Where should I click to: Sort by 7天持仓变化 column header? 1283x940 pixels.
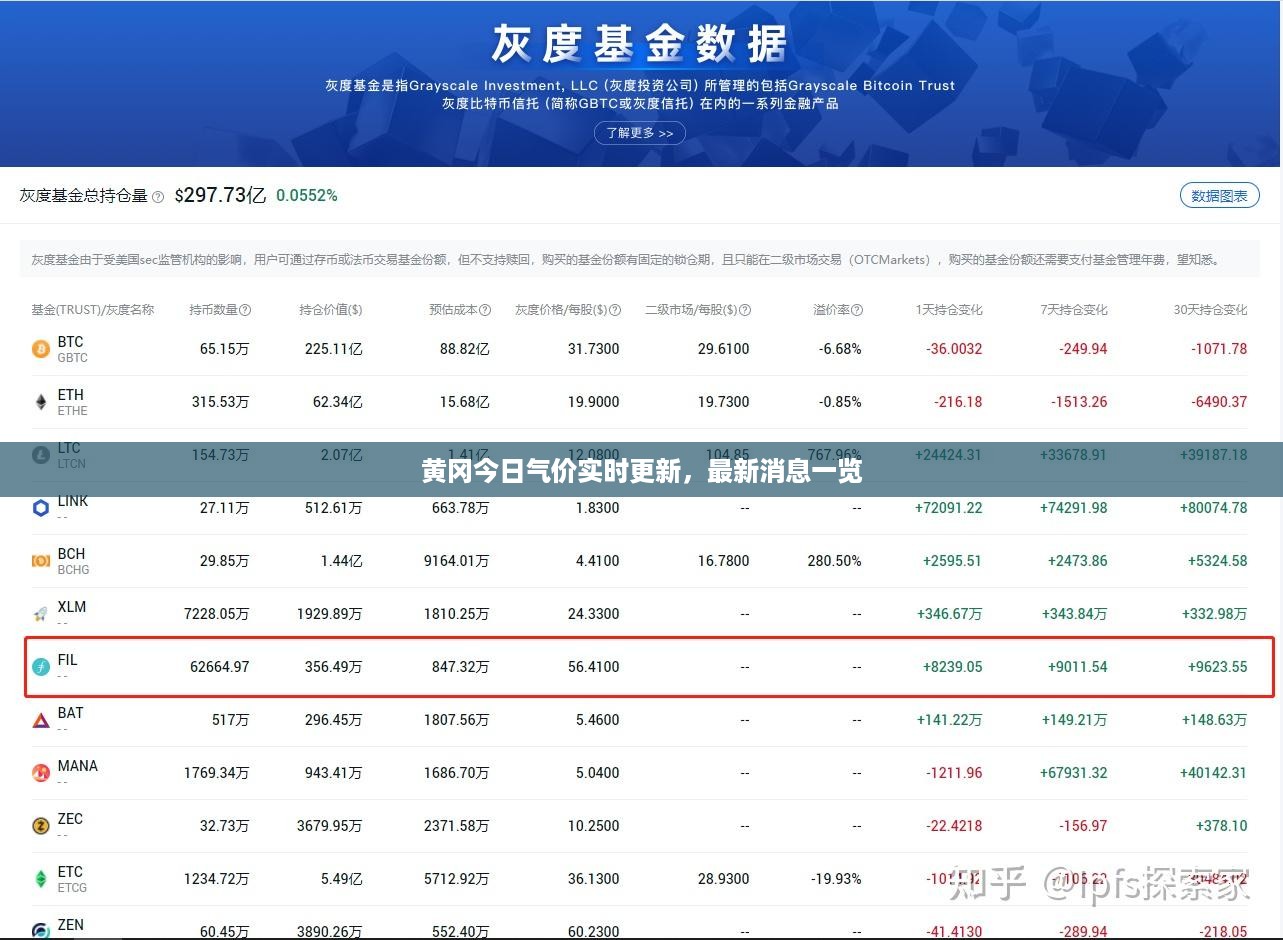click(1074, 310)
